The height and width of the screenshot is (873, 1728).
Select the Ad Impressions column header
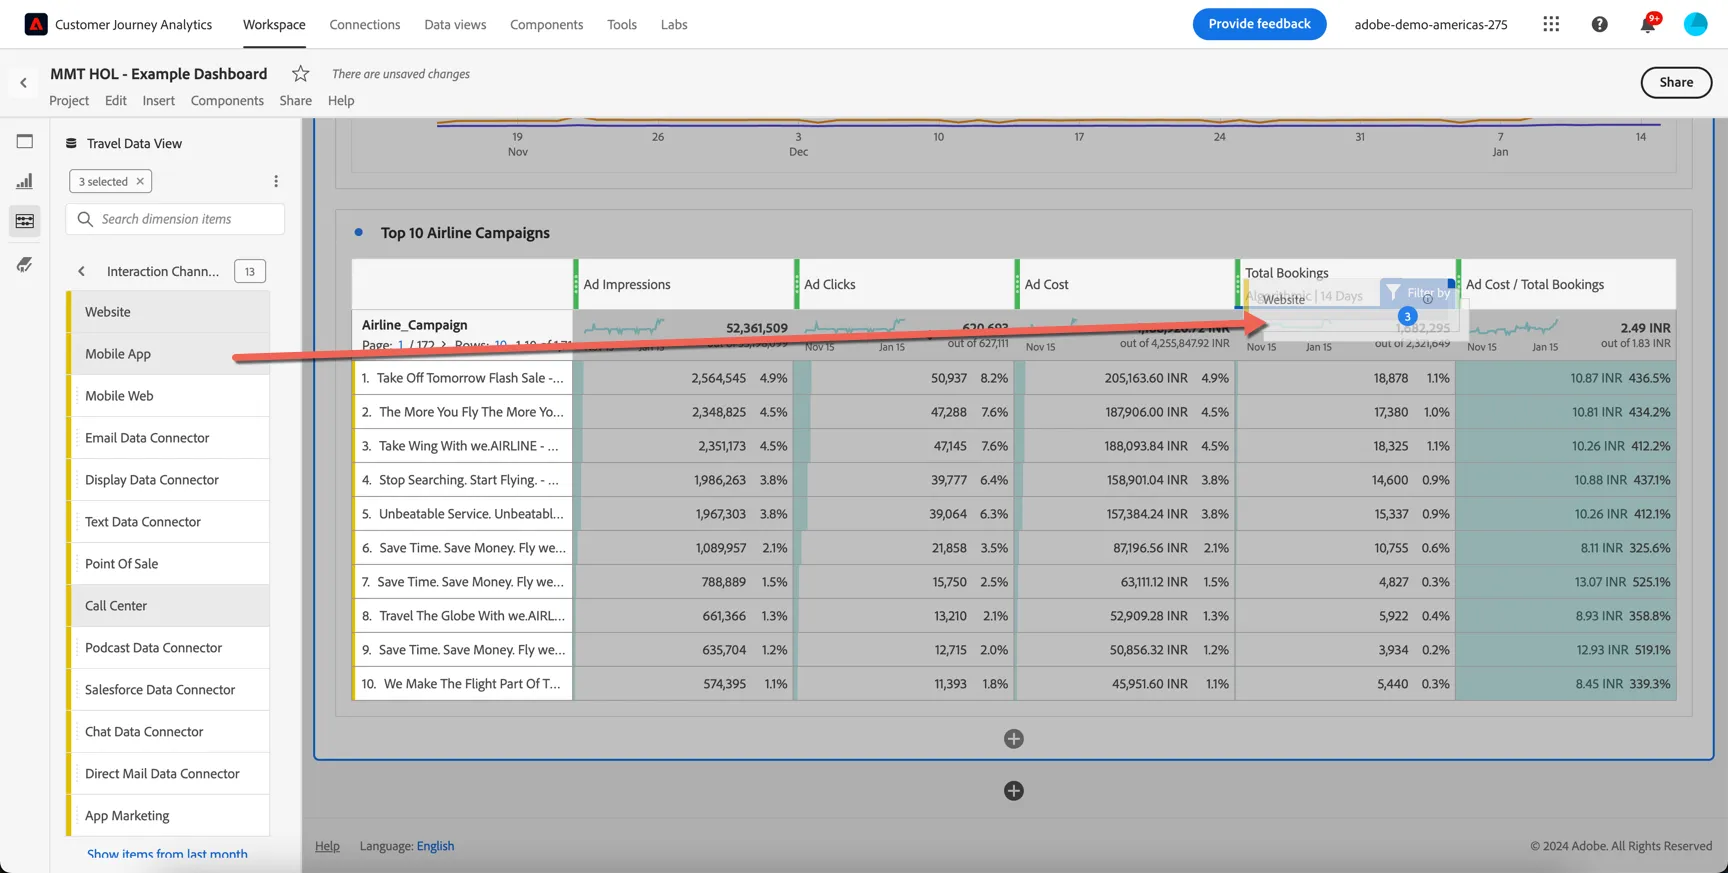[x=684, y=284]
